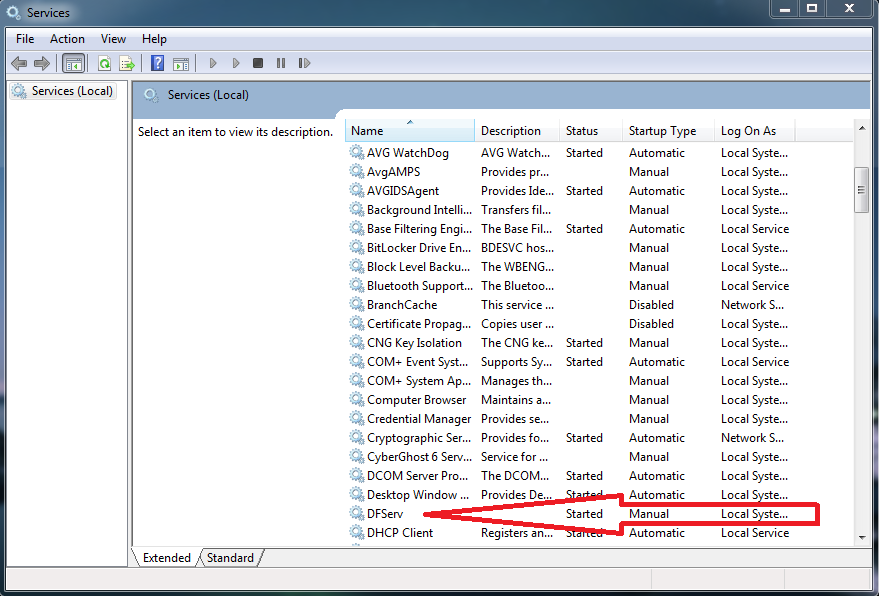The image size is (879, 596).
Task: Click the Start Service play icon
Action: (212, 63)
